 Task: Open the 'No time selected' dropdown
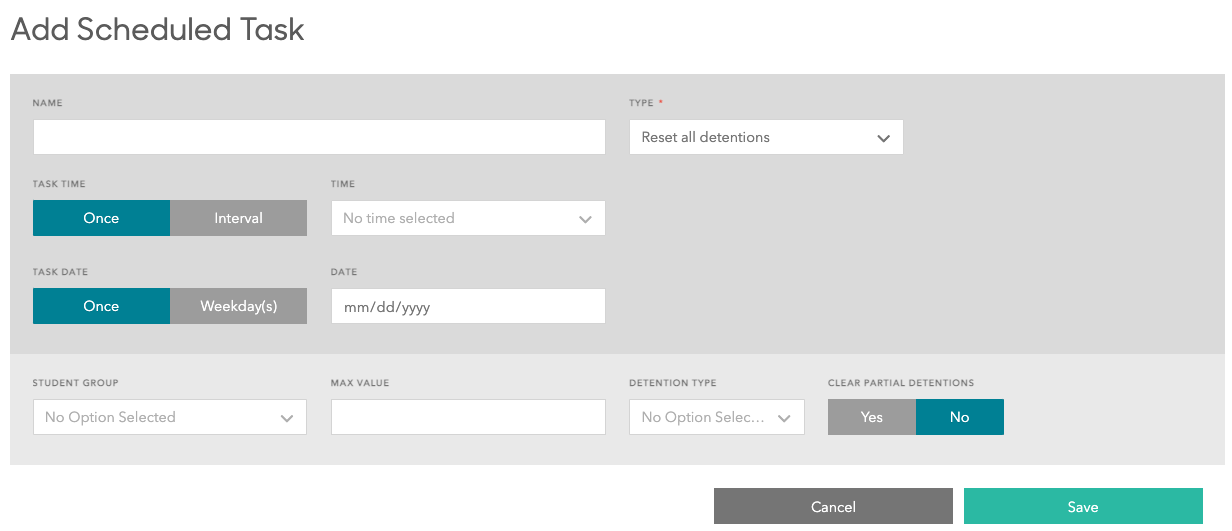tap(450, 218)
